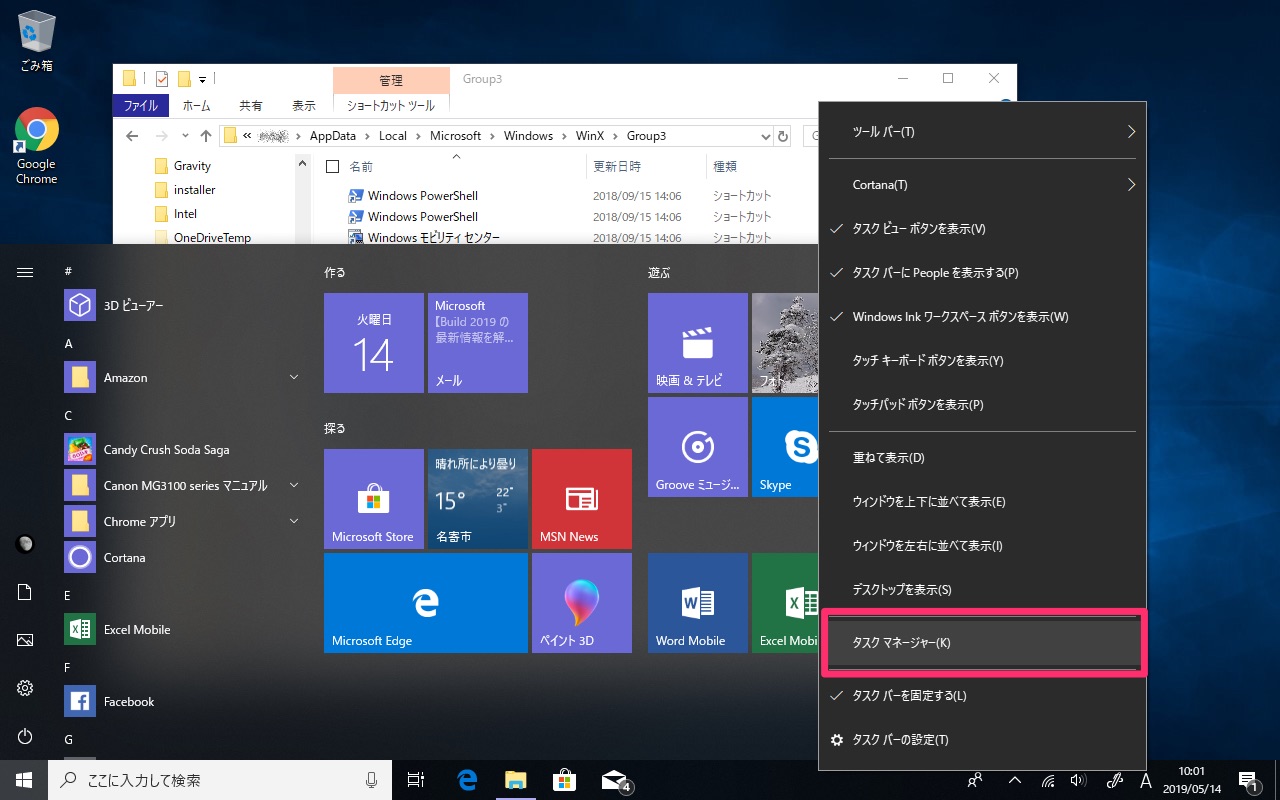Image resolution: width=1280 pixels, height=800 pixels.
Task: Open the Microsoft Edge tile
Action: tap(426, 603)
